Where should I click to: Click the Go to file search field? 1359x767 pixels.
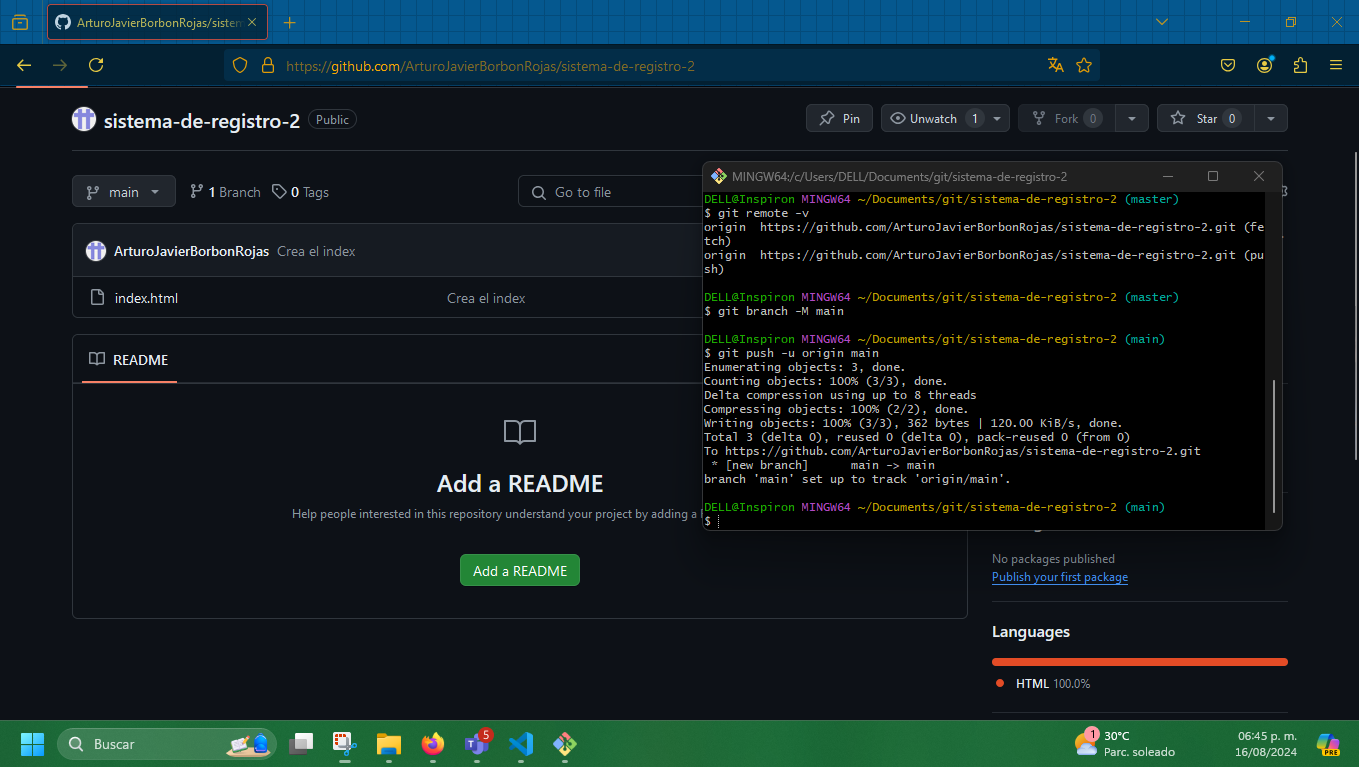tap(611, 192)
